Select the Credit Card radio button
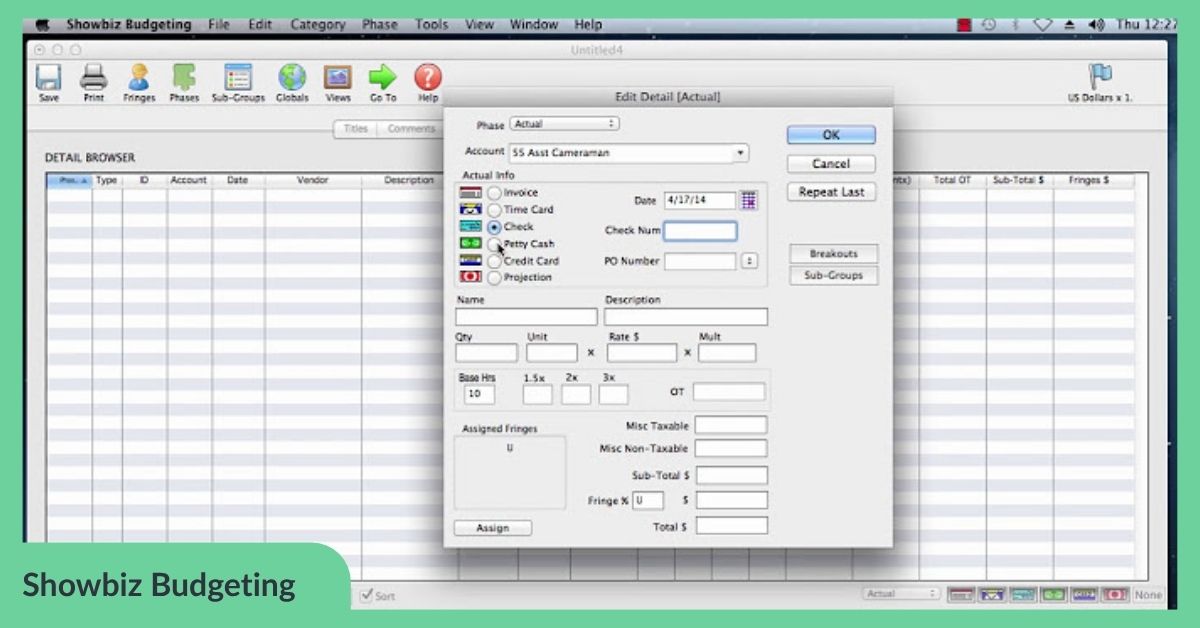 (495, 261)
